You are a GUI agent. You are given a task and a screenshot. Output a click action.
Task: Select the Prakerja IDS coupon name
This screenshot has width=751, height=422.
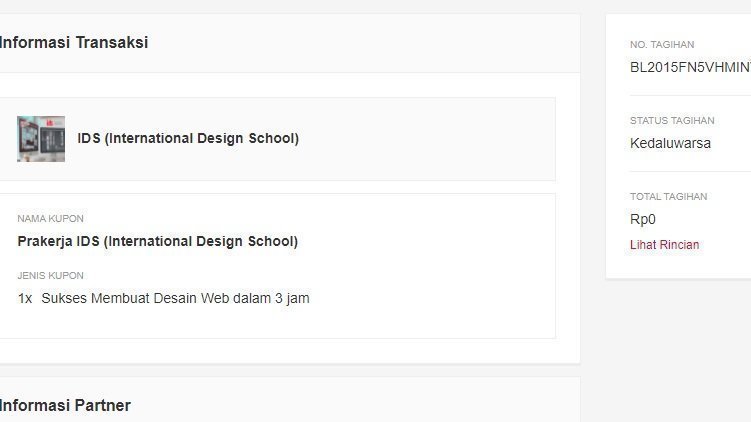coord(158,241)
